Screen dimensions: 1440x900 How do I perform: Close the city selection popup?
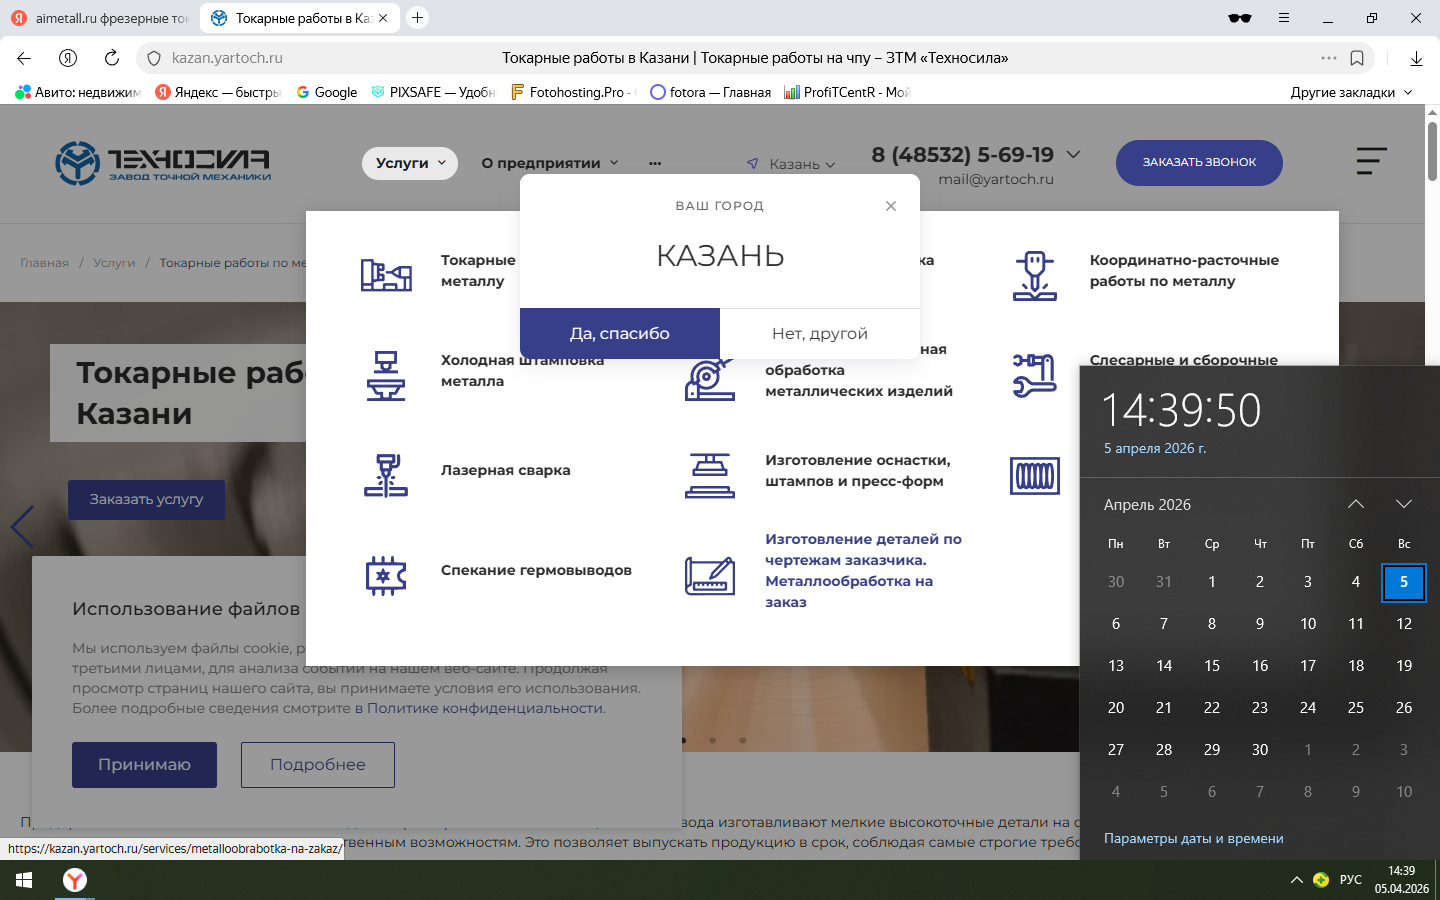click(891, 206)
